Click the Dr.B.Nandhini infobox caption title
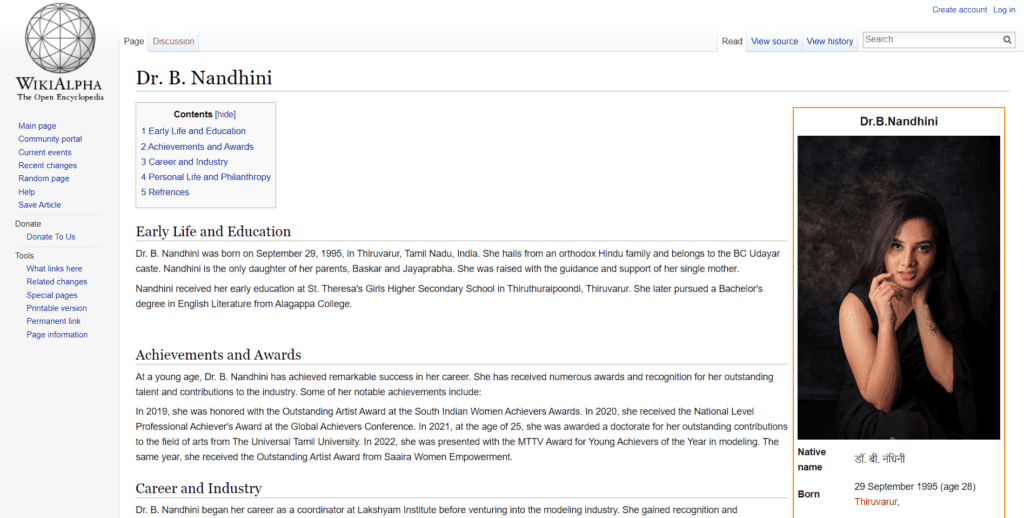 coord(899,121)
